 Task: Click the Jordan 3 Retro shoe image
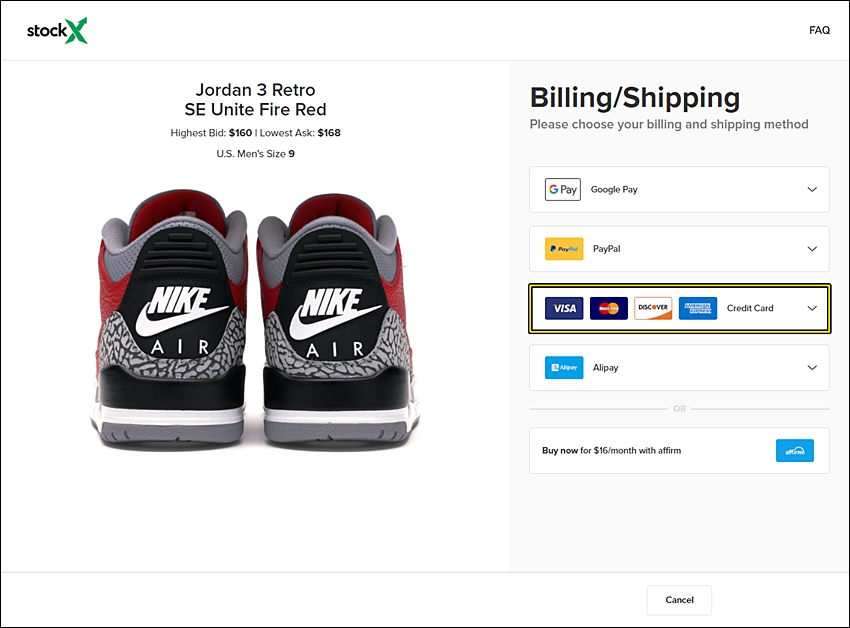click(255, 315)
